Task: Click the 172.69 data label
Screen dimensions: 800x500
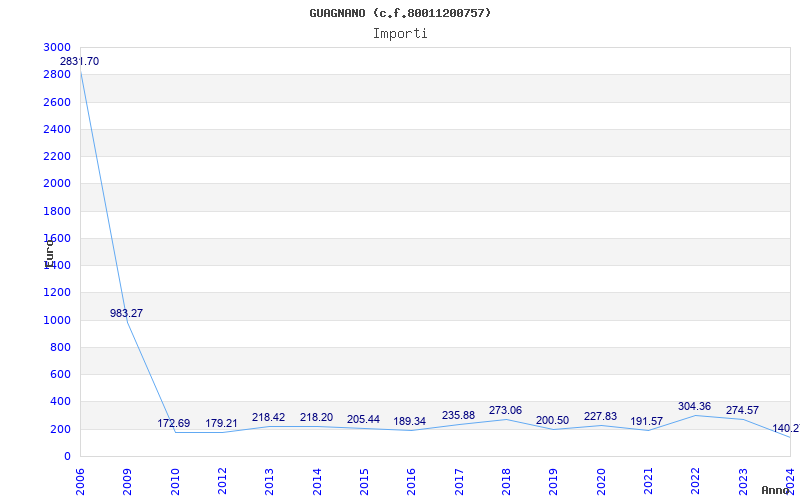Action: (173, 423)
